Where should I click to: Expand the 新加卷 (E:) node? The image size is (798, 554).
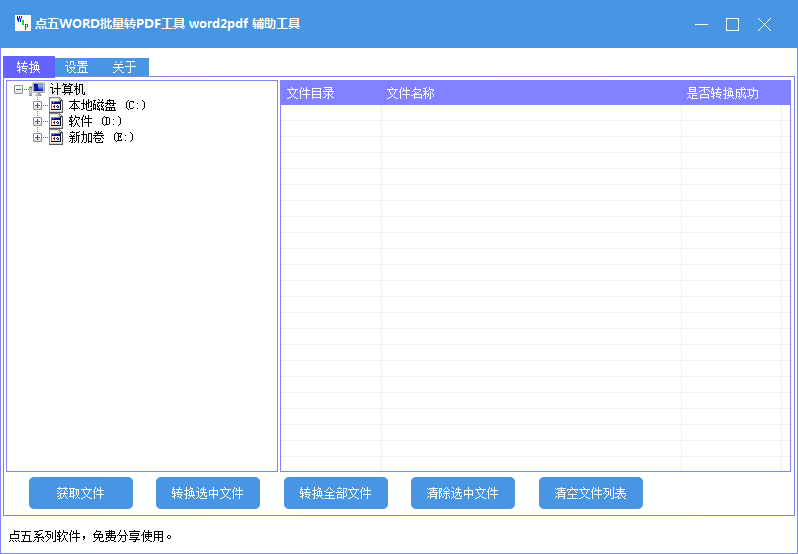[x=37, y=137]
